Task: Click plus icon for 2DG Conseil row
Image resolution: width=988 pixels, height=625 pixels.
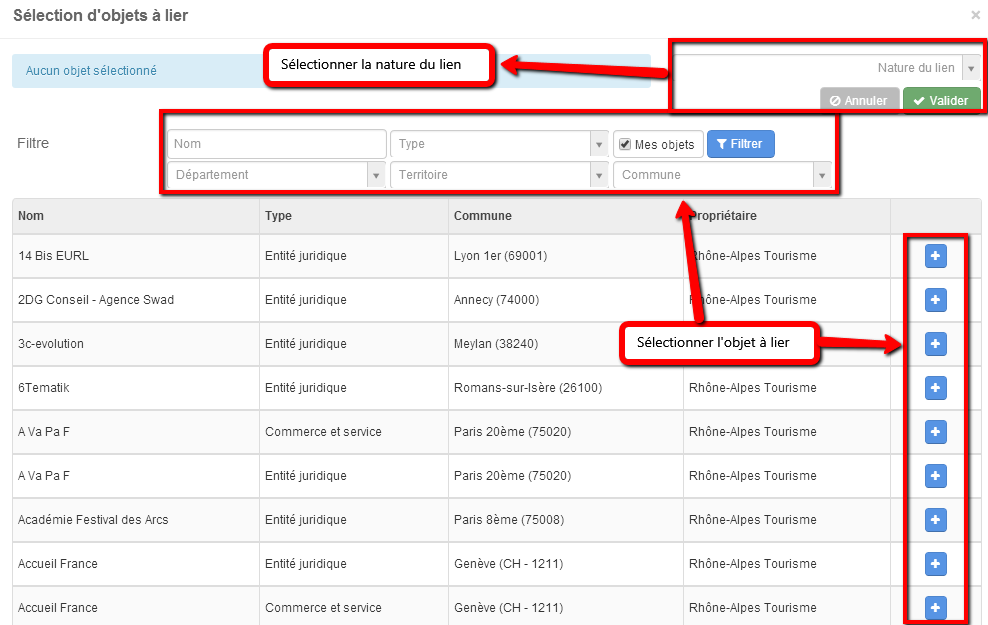Action: 936,300
